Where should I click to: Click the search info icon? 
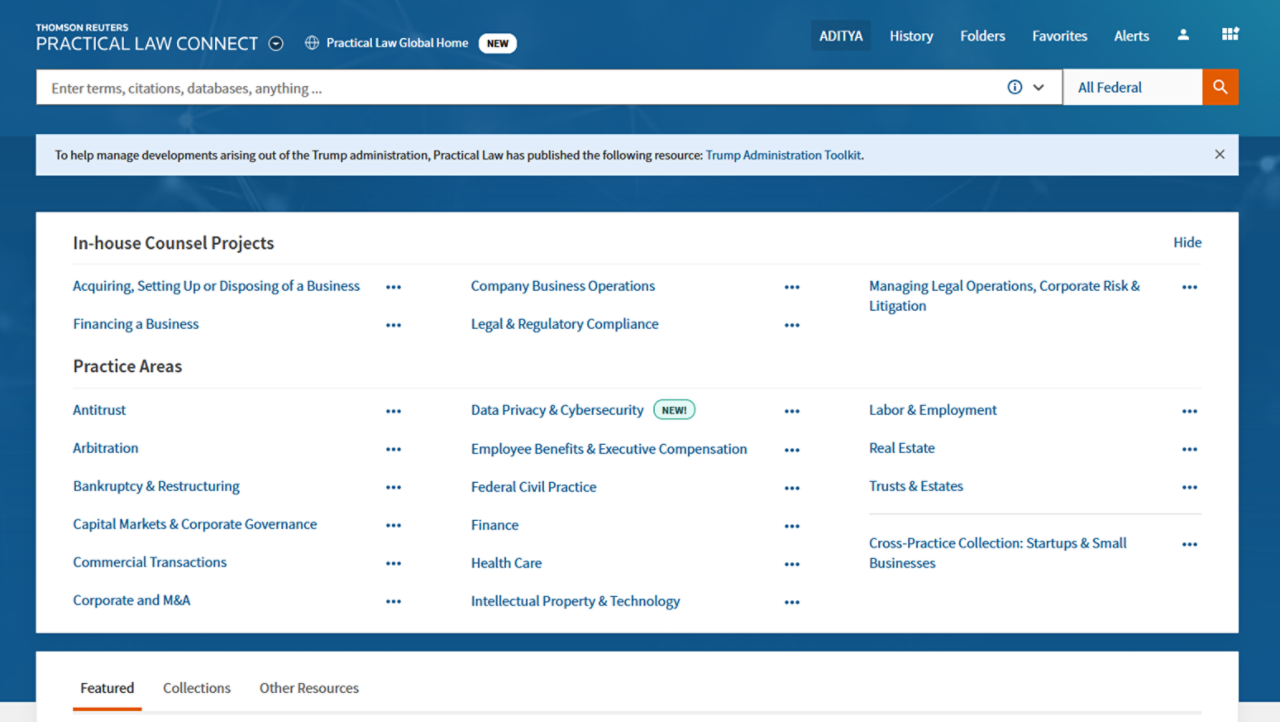[x=1014, y=87]
